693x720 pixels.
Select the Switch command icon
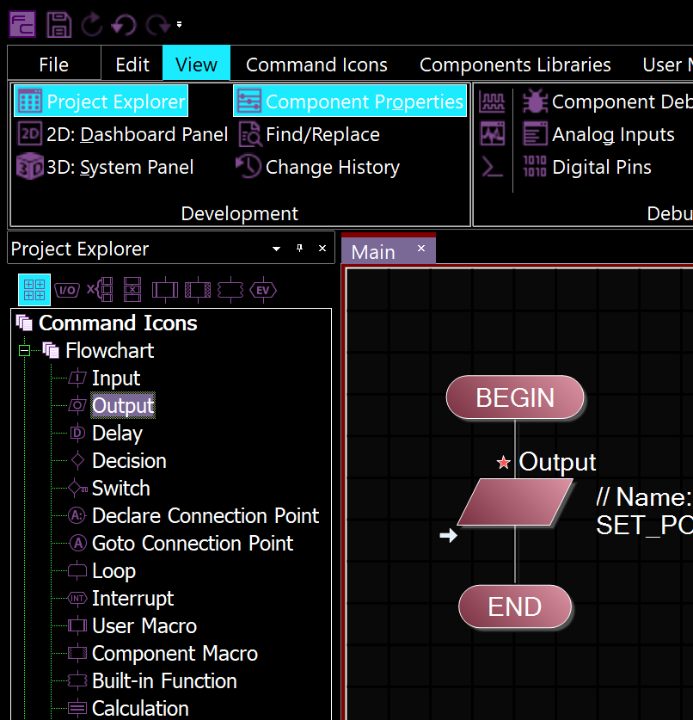121,488
